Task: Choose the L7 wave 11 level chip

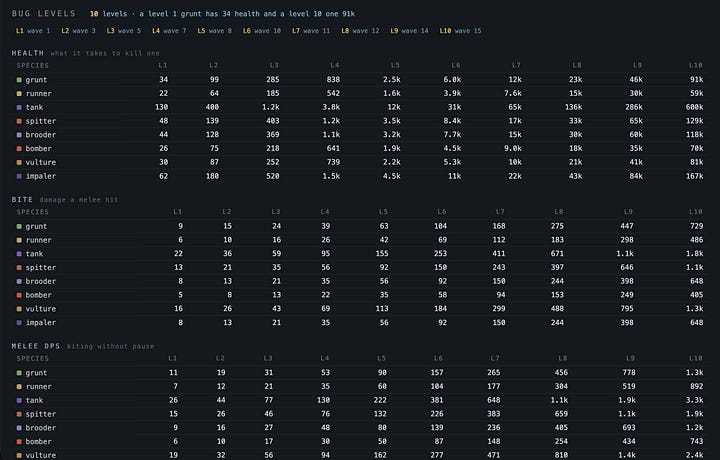Action: [311, 31]
